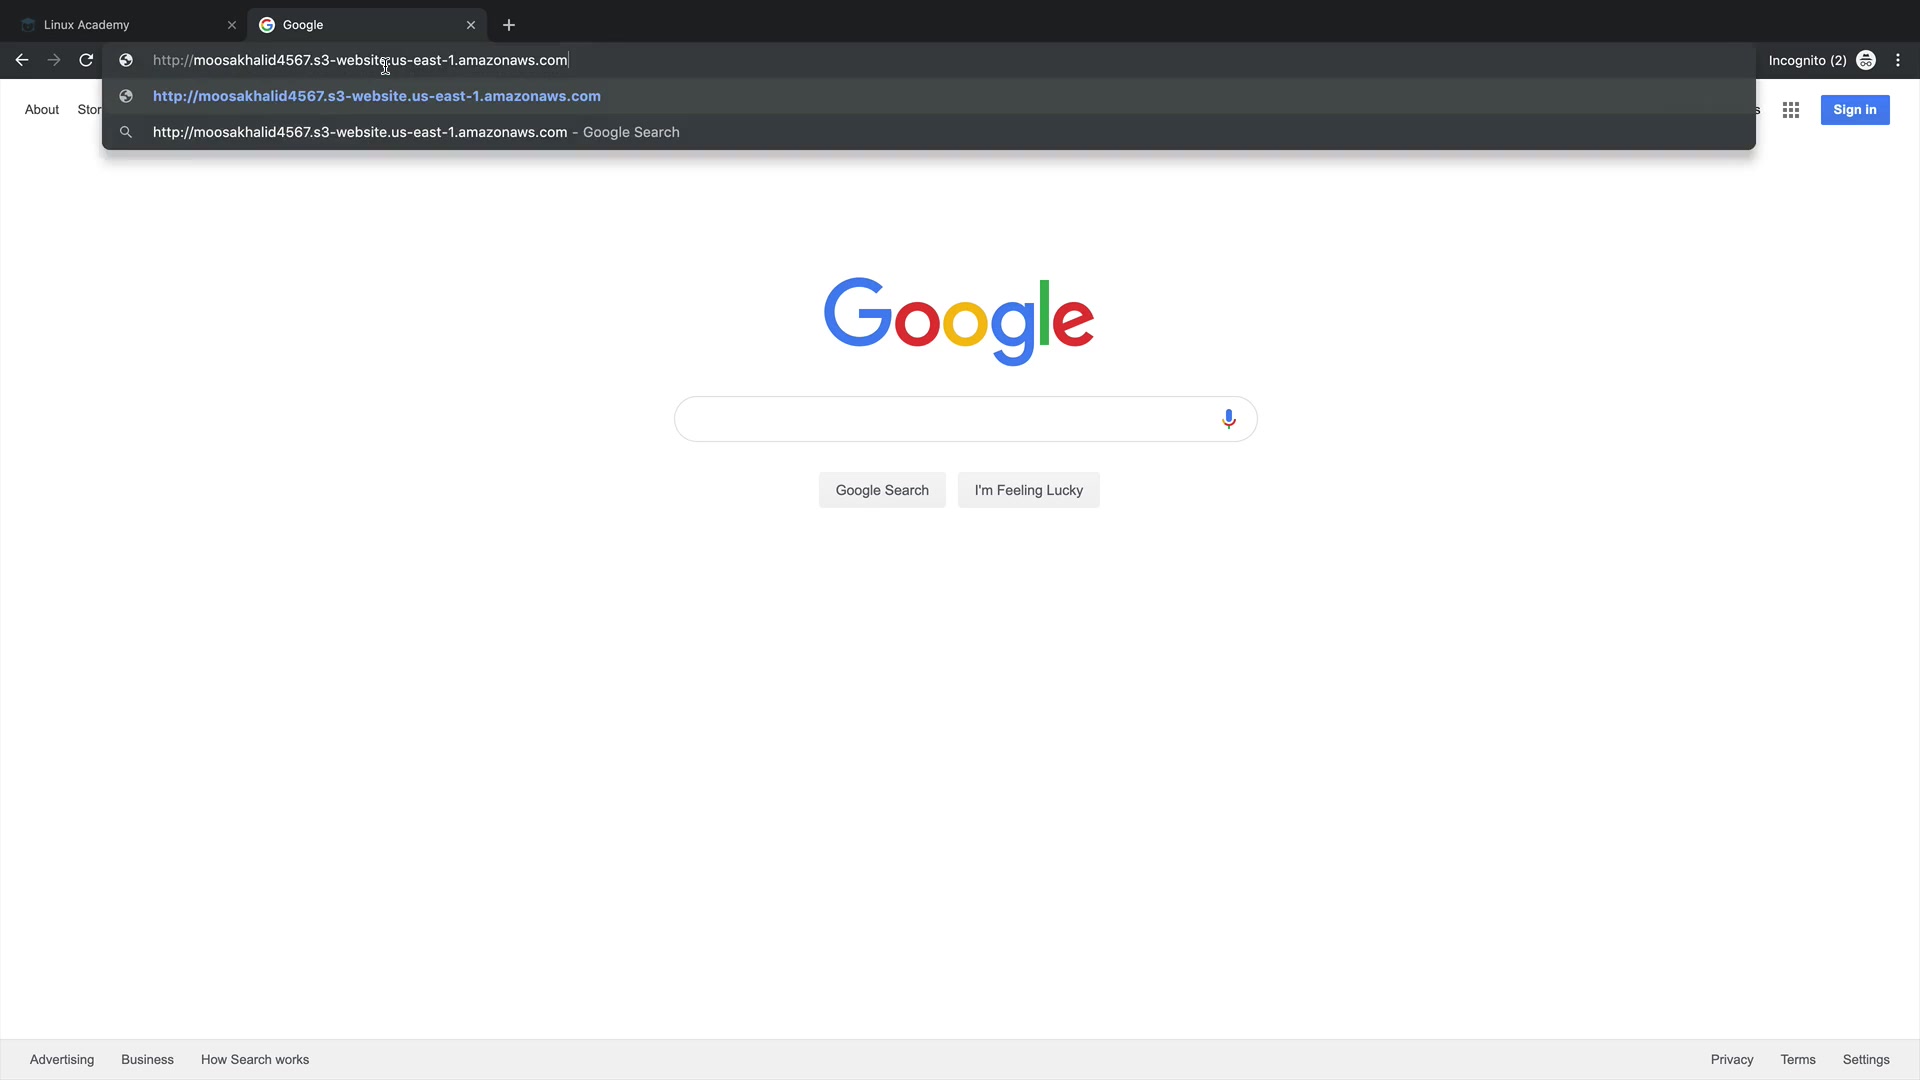Click I'm Feeling Lucky button
The width and height of the screenshot is (1920, 1080).
tap(1028, 490)
